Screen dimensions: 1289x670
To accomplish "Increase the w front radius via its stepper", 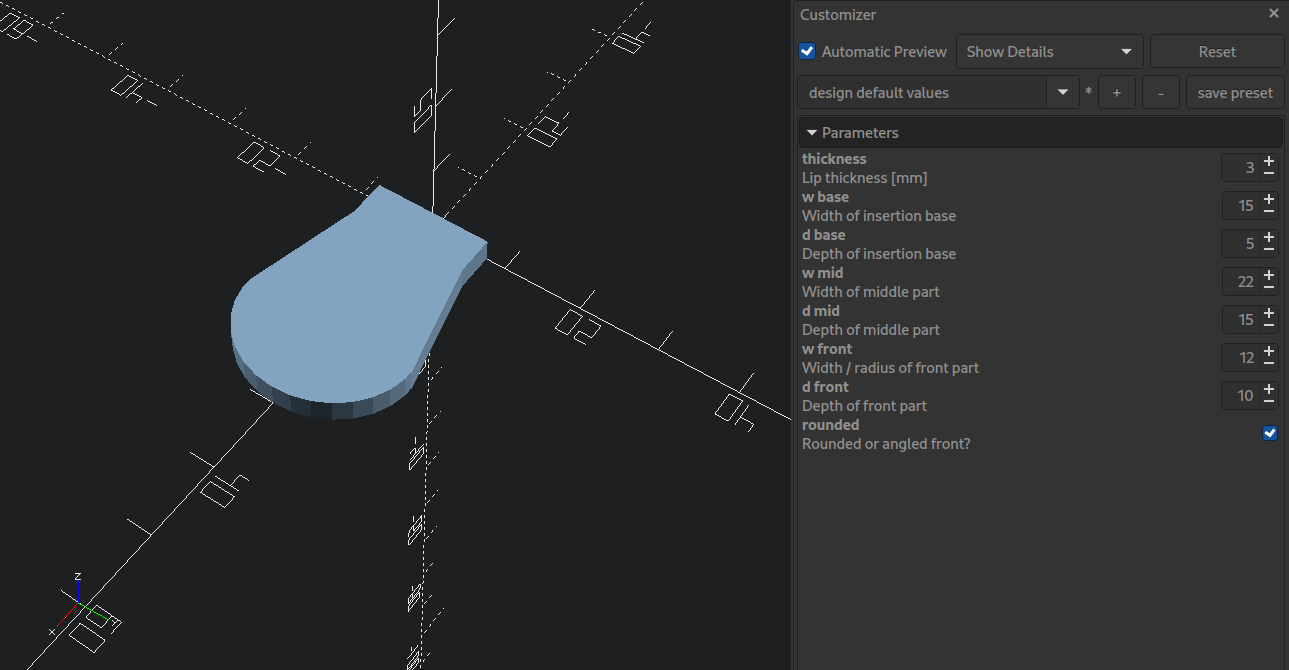I will [1269, 353].
